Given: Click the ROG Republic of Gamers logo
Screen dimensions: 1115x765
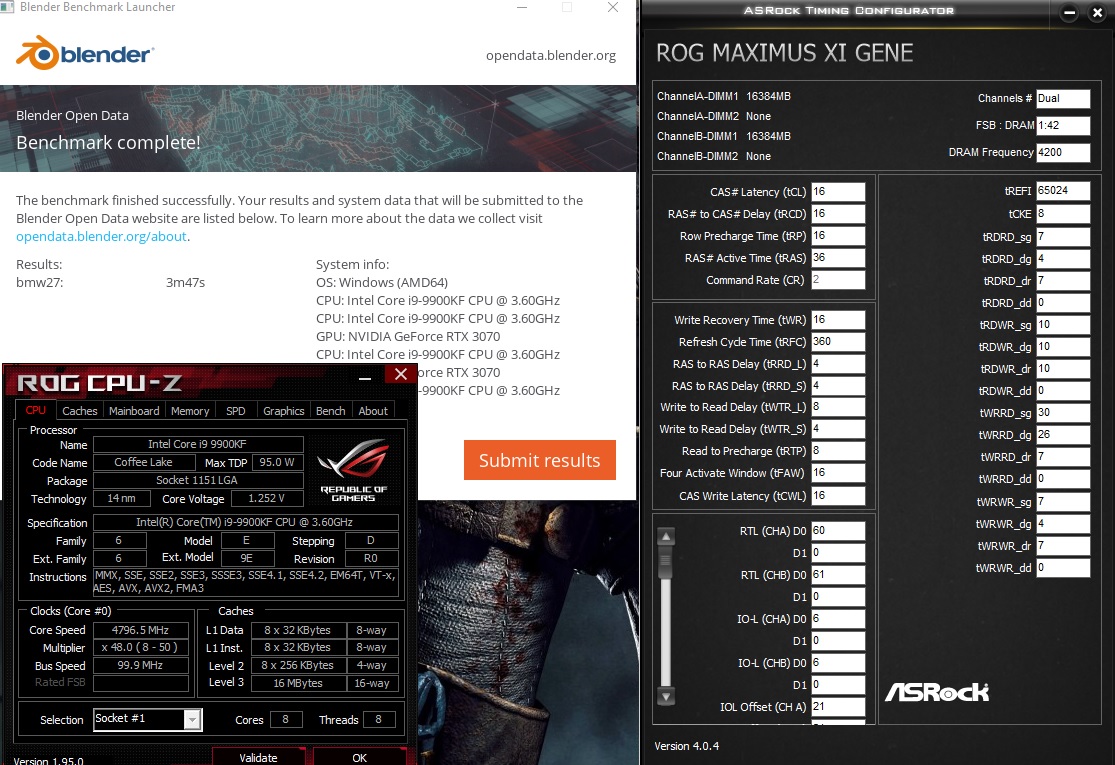Looking at the screenshot, I should (x=353, y=469).
